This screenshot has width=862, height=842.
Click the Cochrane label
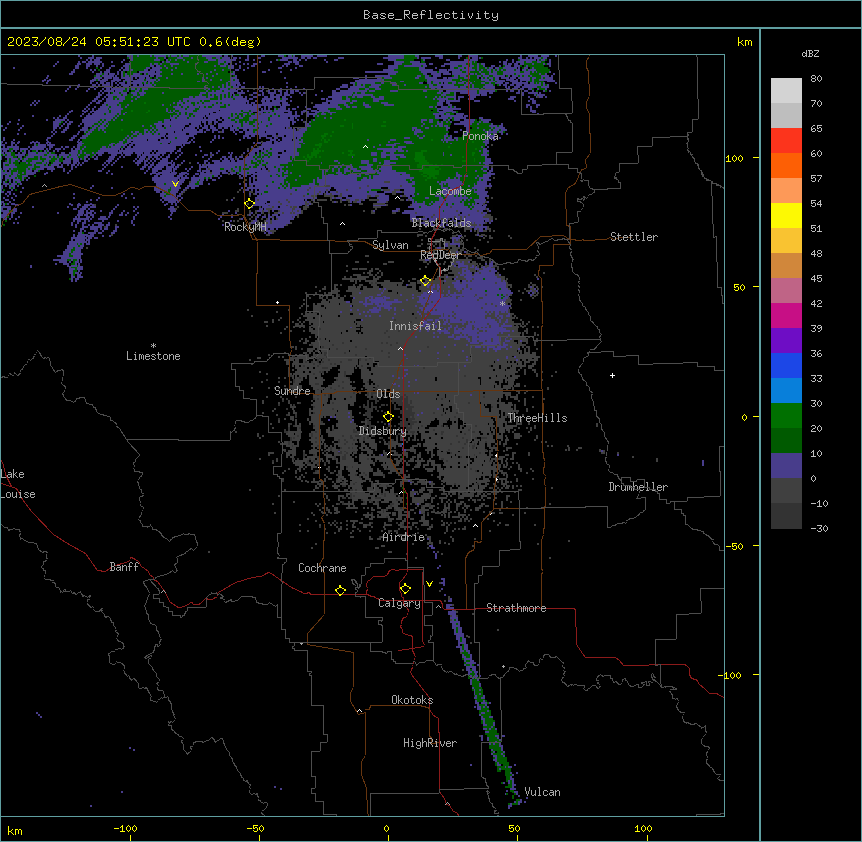(x=322, y=568)
